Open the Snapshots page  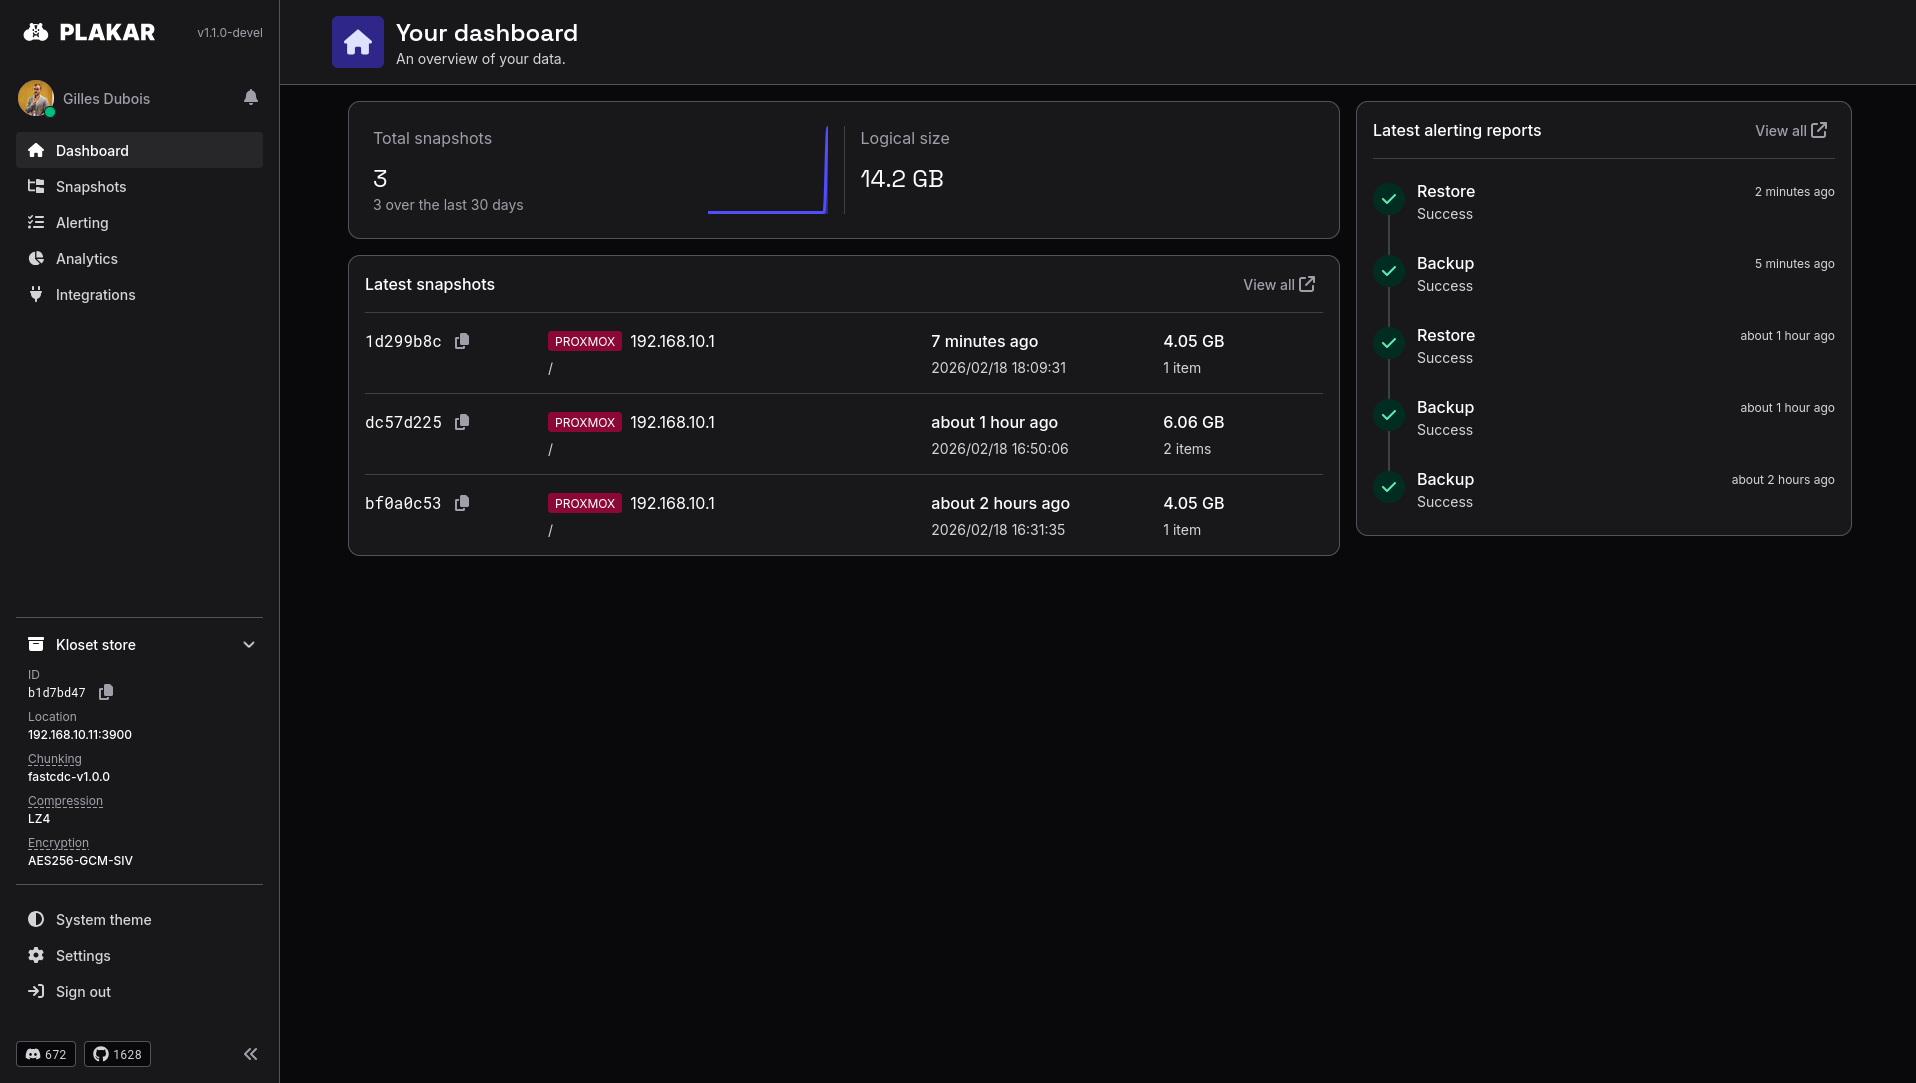click(x=91, y=187)
